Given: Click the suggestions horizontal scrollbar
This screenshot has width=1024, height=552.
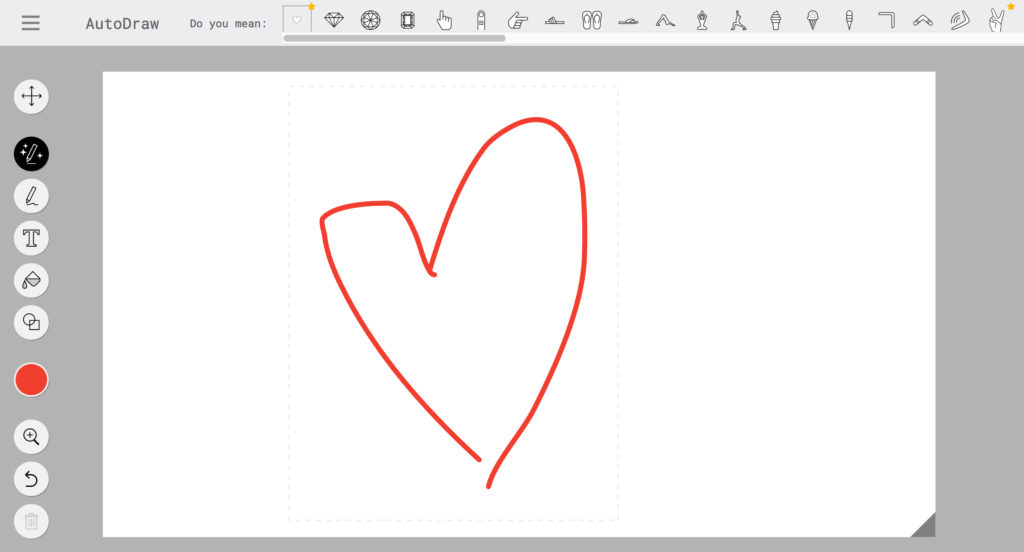Looking at the screenshot, I should 394,38.
